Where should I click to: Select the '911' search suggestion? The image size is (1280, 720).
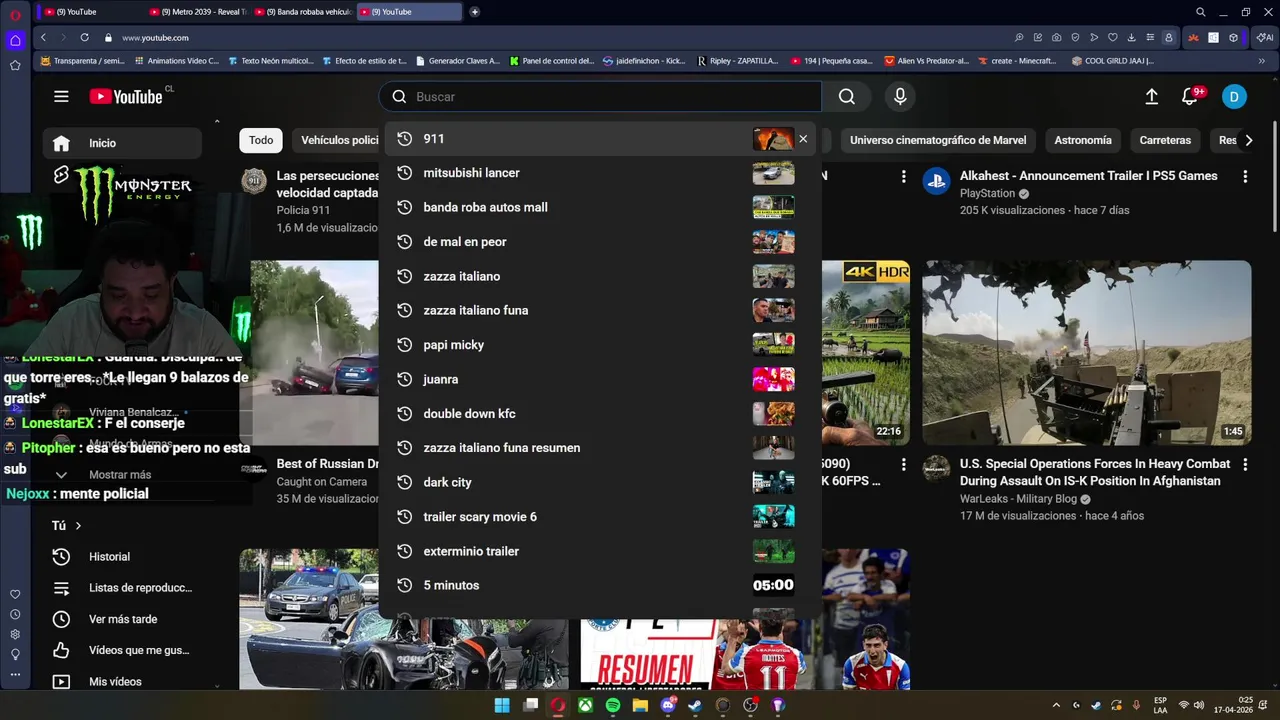[600, 139]
